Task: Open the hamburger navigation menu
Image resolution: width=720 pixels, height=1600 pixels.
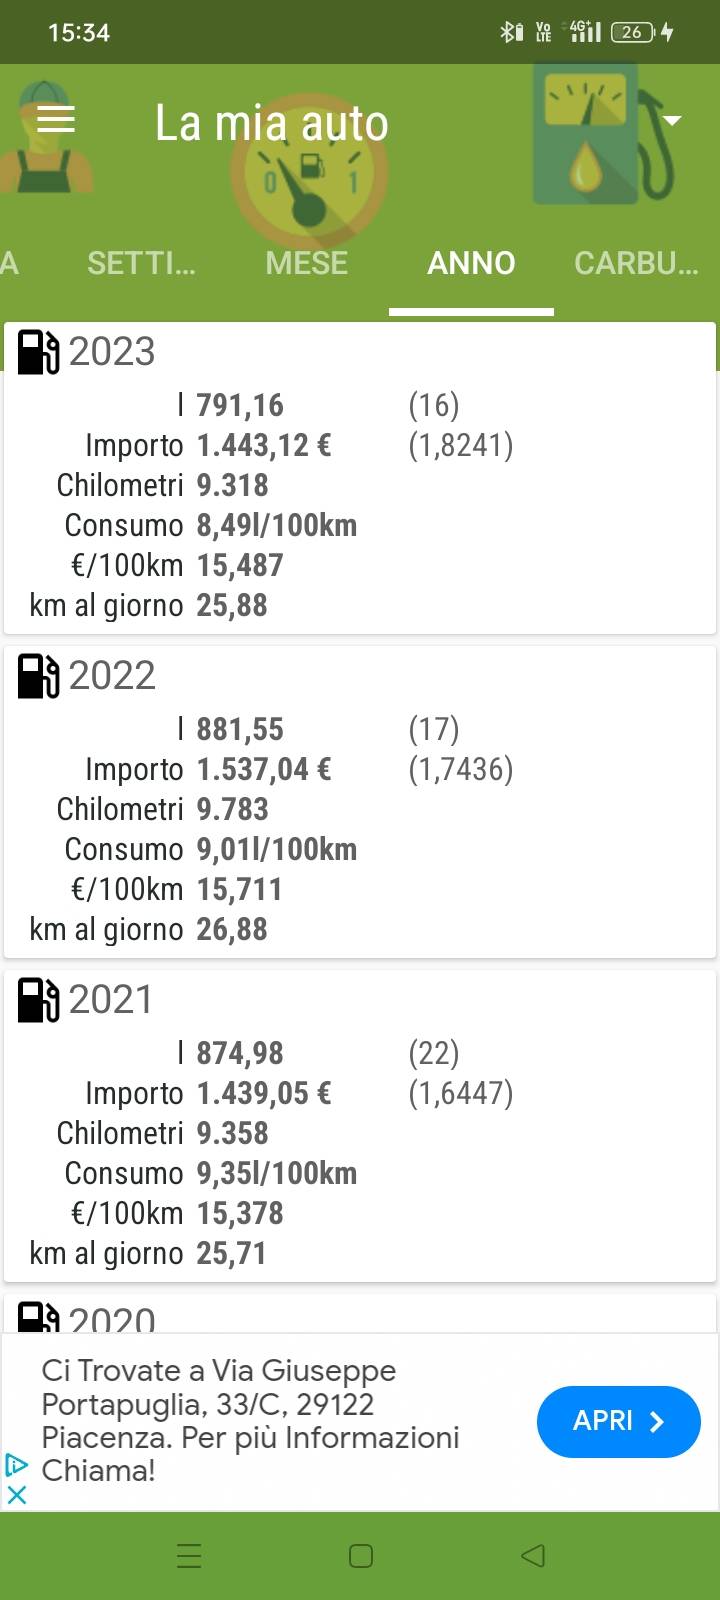Action: 56,120
